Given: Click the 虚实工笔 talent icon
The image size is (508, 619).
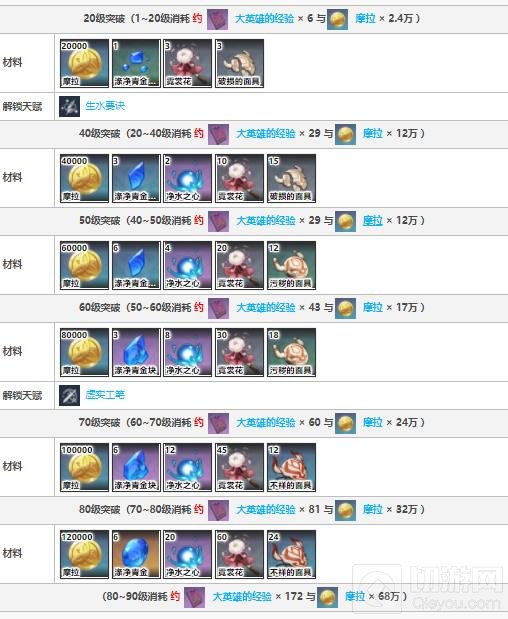Looking at the screenshot, I should (69, 395).
